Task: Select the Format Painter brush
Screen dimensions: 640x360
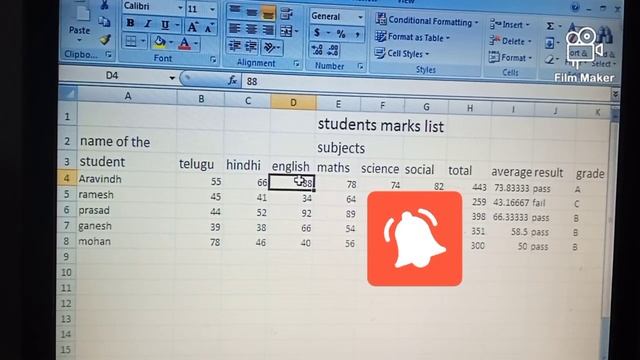Action: pos(105,40)
